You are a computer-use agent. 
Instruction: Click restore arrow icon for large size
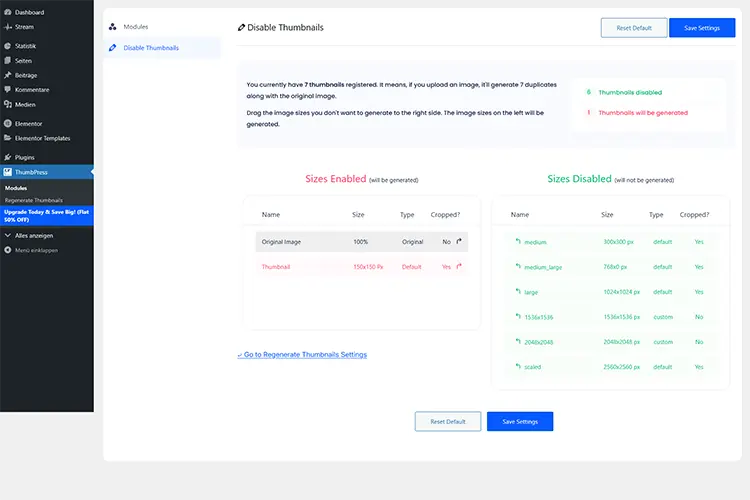(x=518, y=291)
